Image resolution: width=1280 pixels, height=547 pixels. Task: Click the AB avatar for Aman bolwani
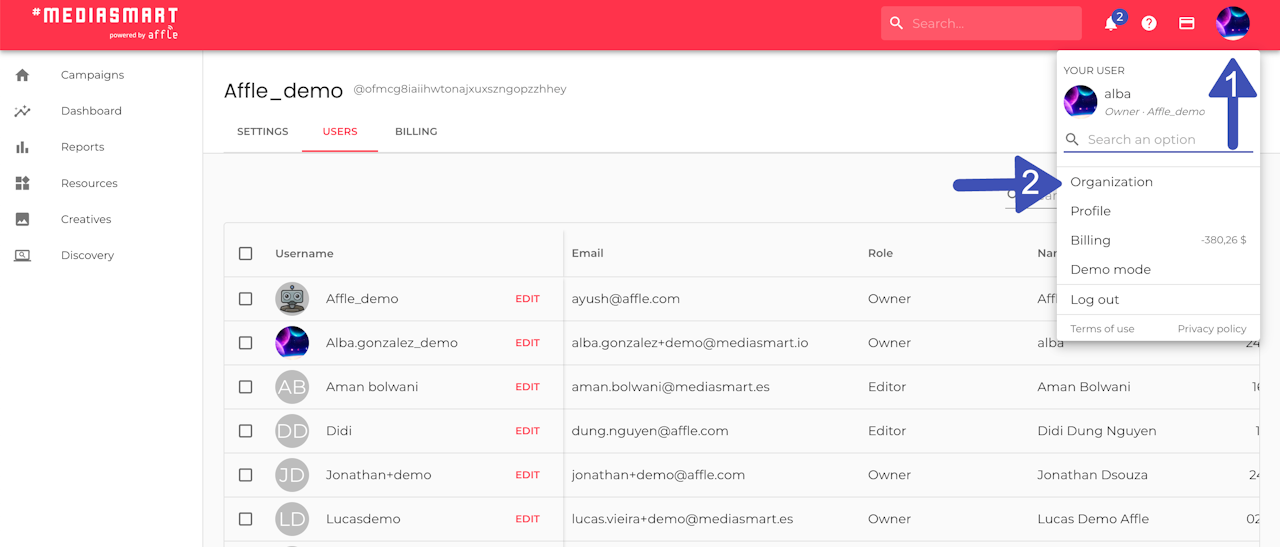coord(292,386)
